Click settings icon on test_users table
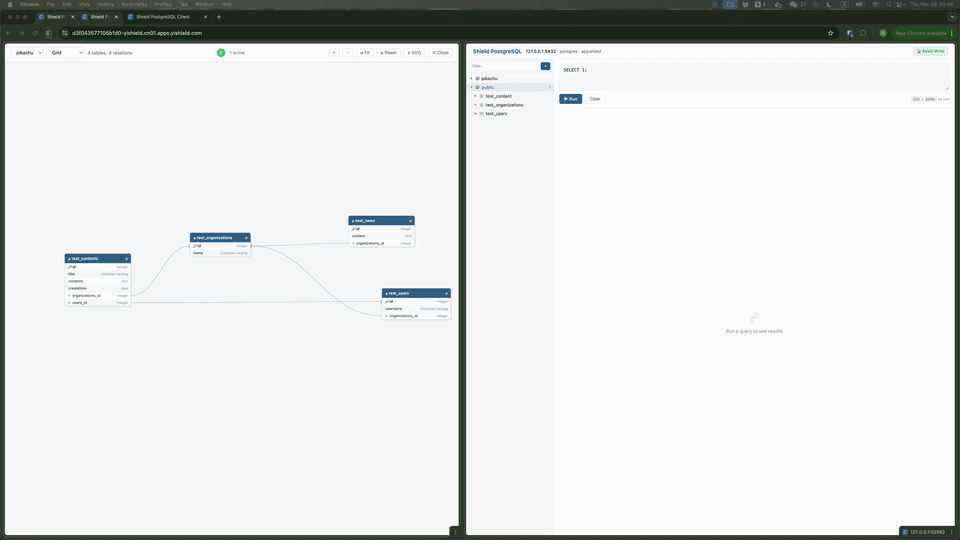960x540 pixels. point(446,293)
